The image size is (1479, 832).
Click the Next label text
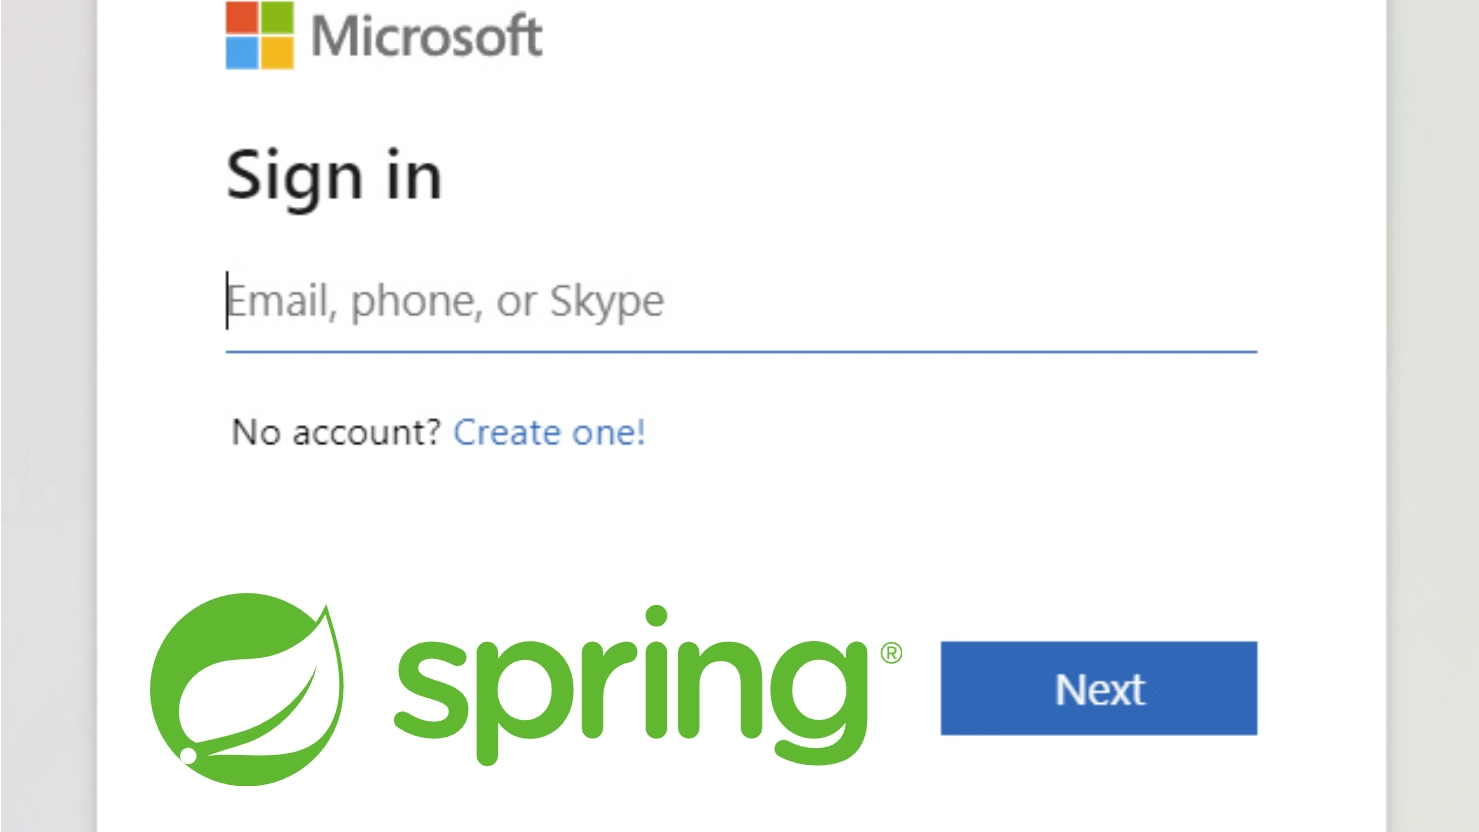(x=1100, y=689)
